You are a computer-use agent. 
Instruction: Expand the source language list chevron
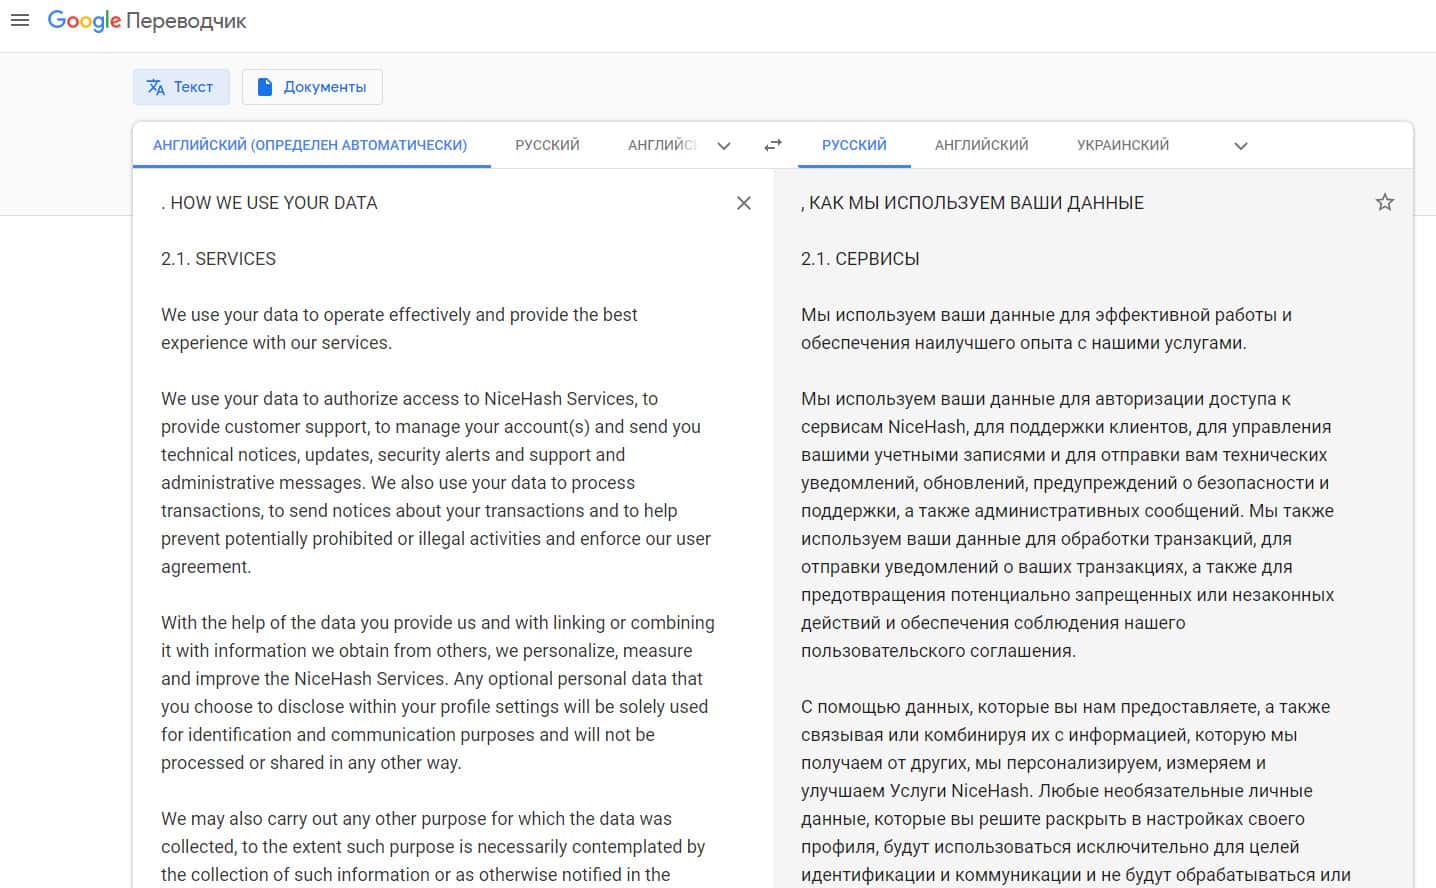point(724,146)
